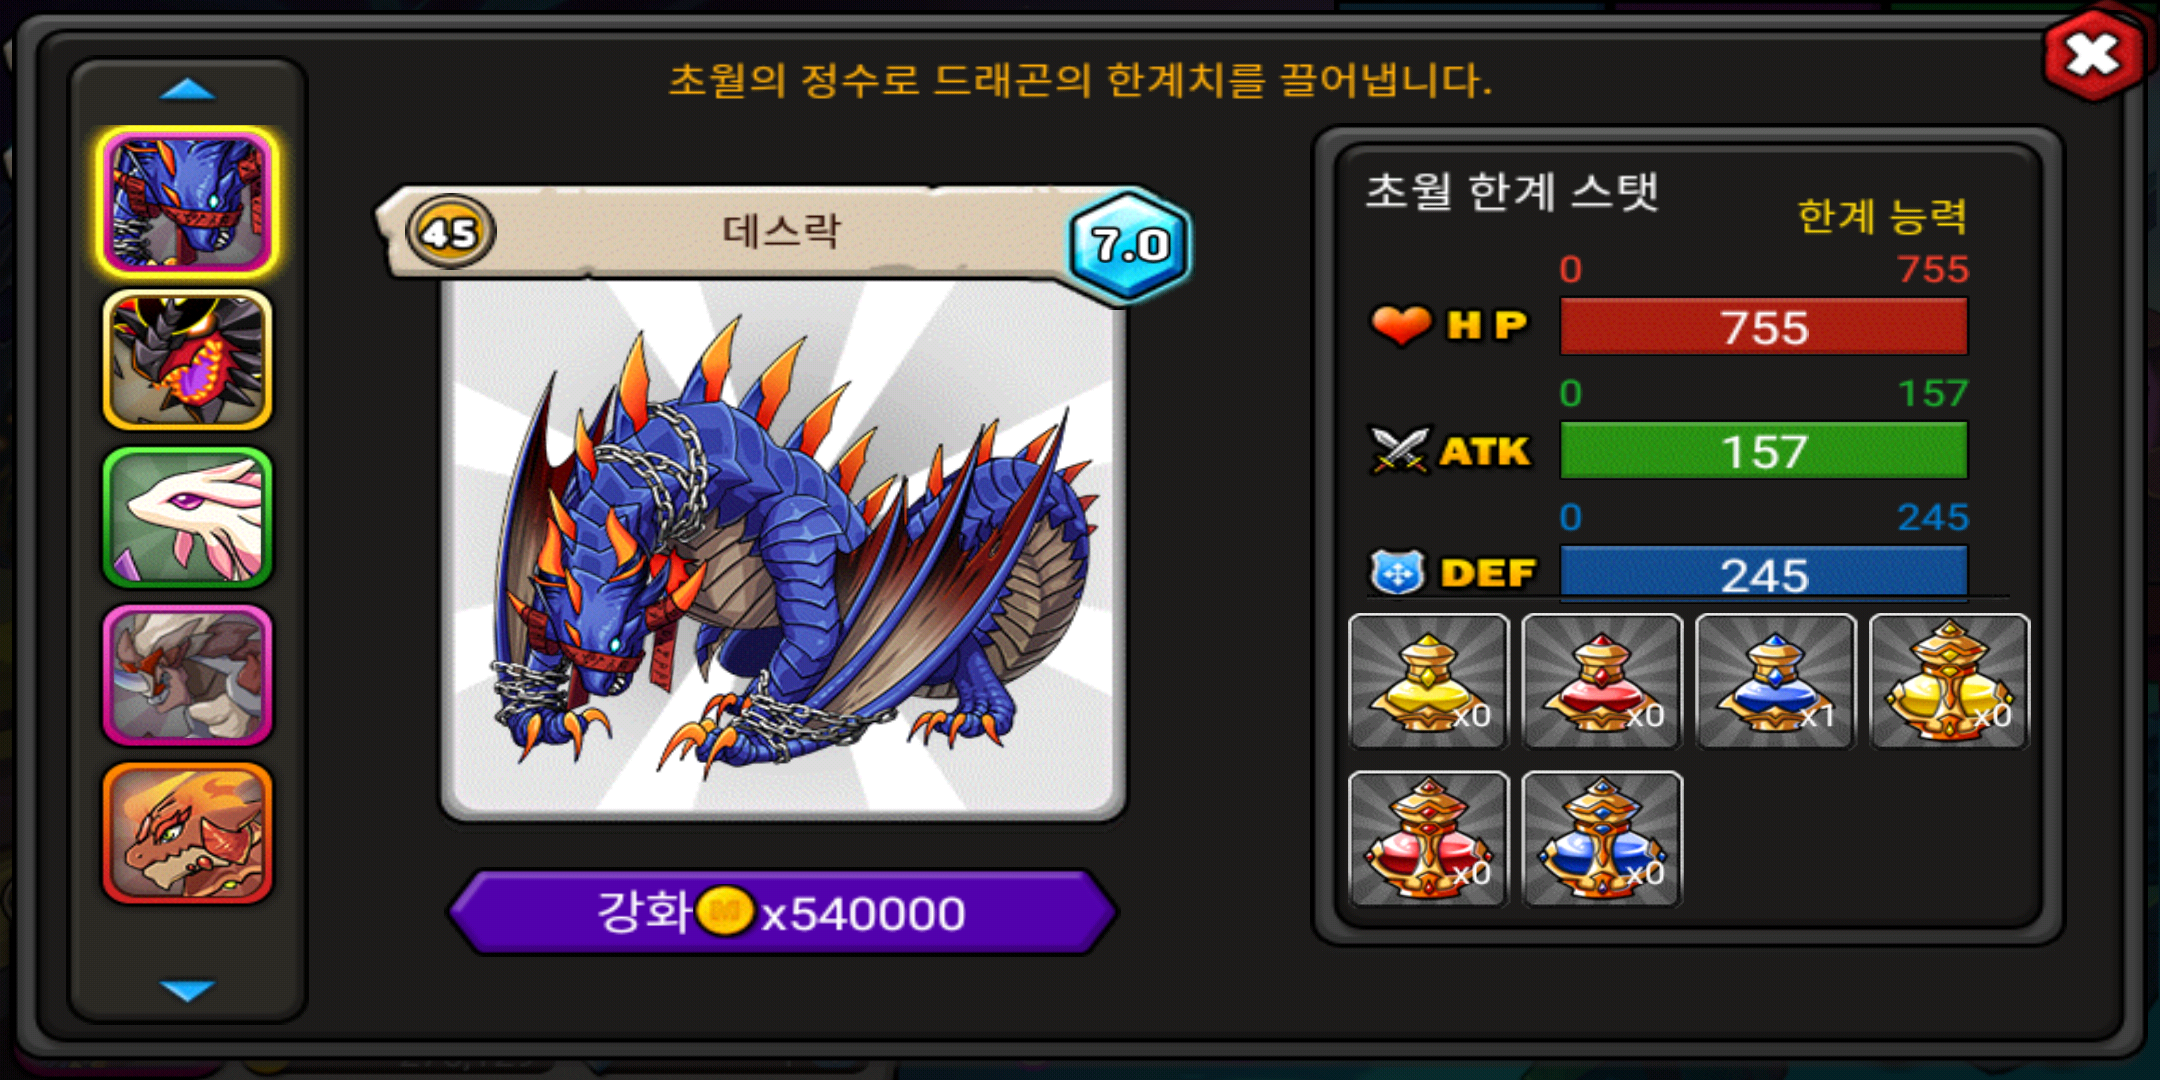Select the white rabbit-like dragon thumbnail
Image resolution: width=2160 pixels, height=1080 pixels.
188,518
